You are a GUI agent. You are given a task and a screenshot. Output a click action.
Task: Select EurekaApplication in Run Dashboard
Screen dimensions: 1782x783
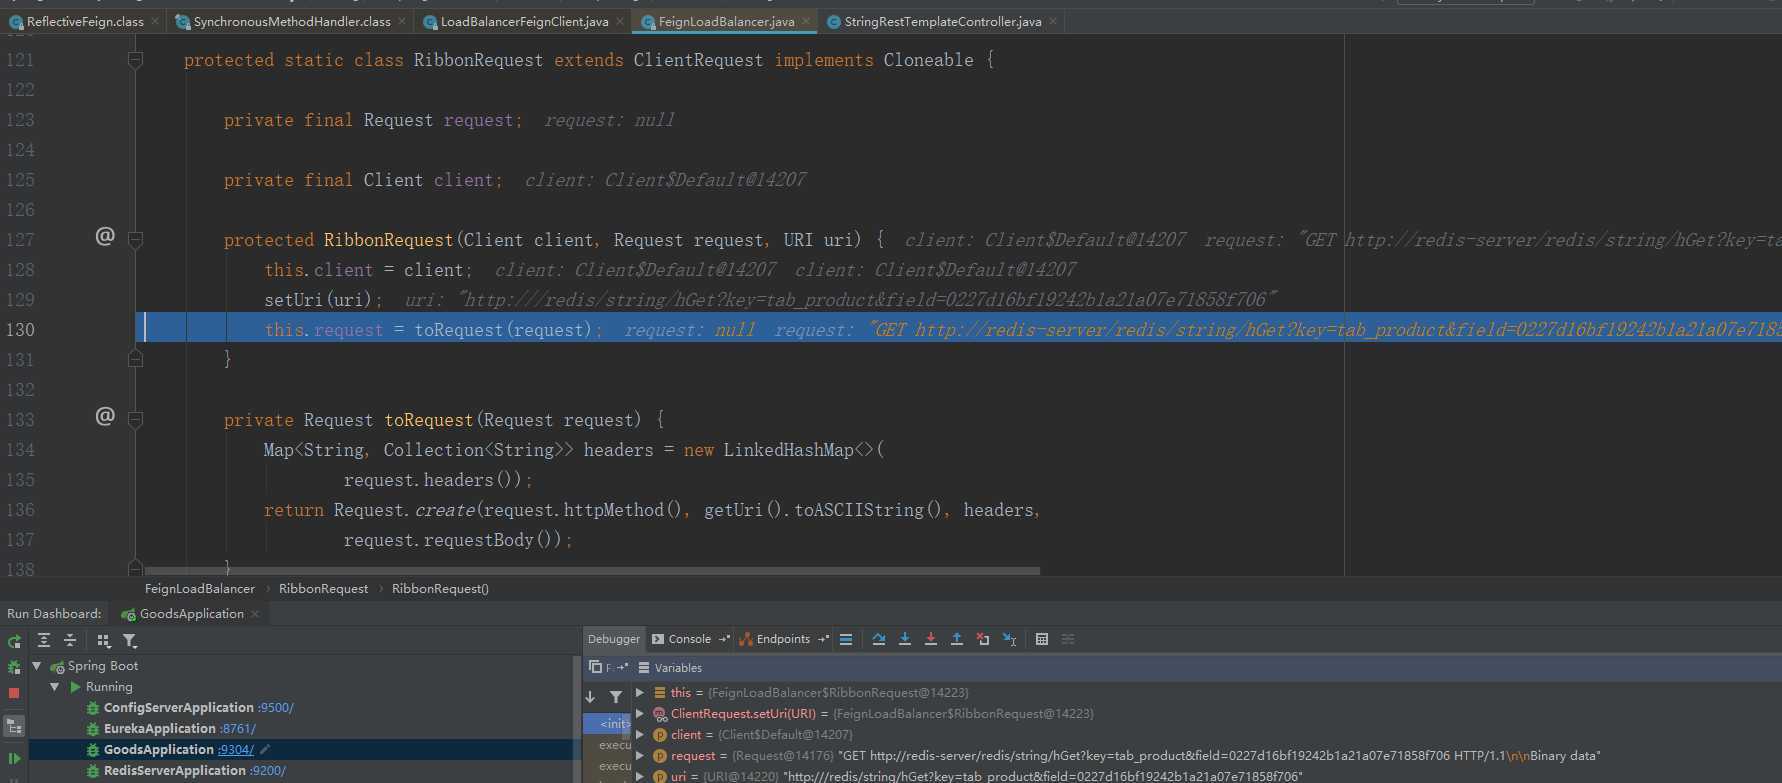[x=160, y=729]
